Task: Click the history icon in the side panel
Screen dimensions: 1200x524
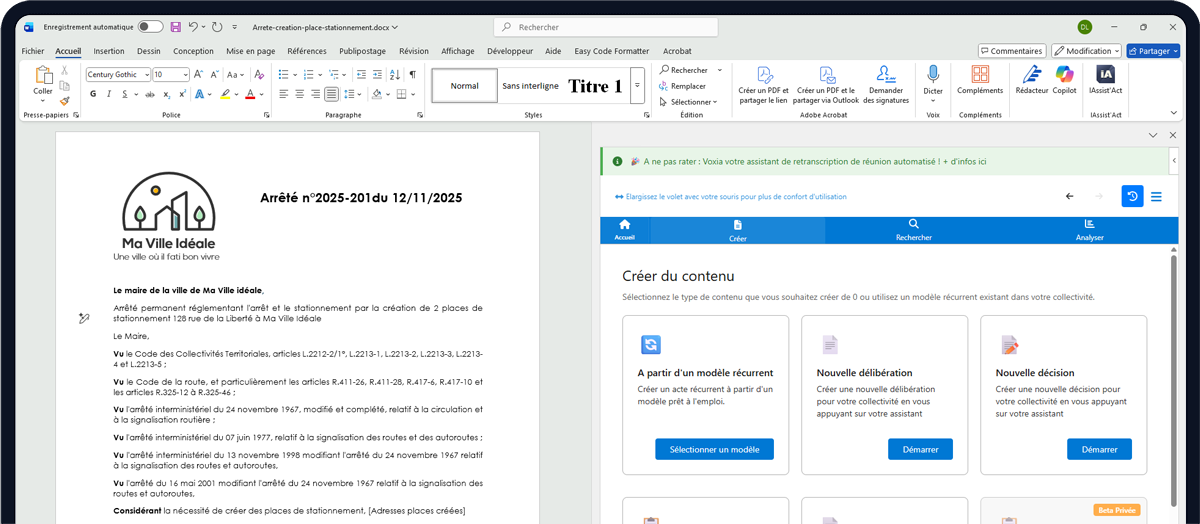Action: (x=1132, y=197)
